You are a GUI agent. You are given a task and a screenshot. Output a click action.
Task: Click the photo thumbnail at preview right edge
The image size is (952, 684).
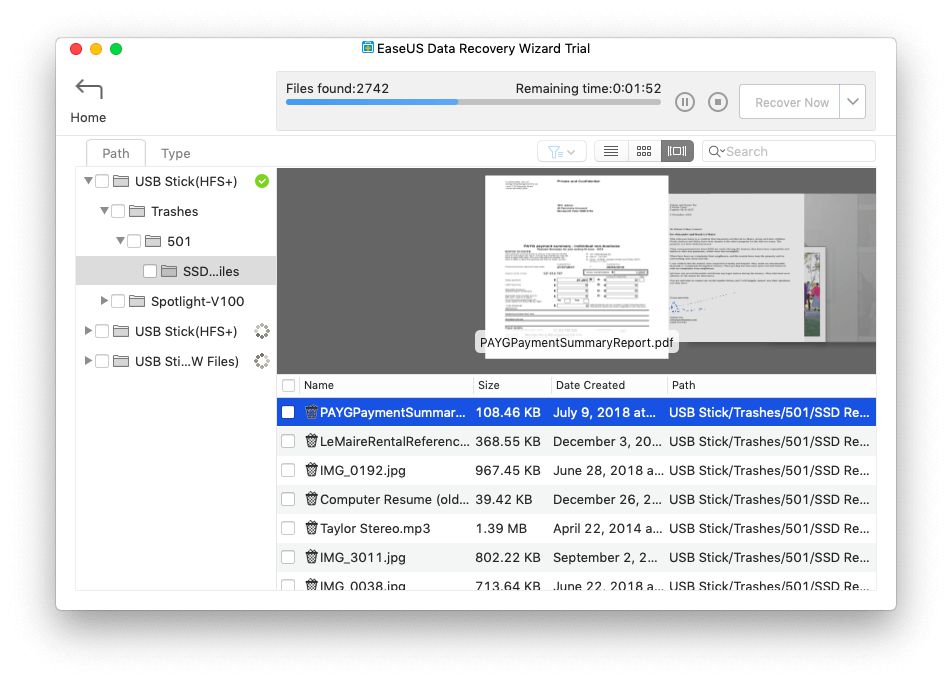coord(815,294)
